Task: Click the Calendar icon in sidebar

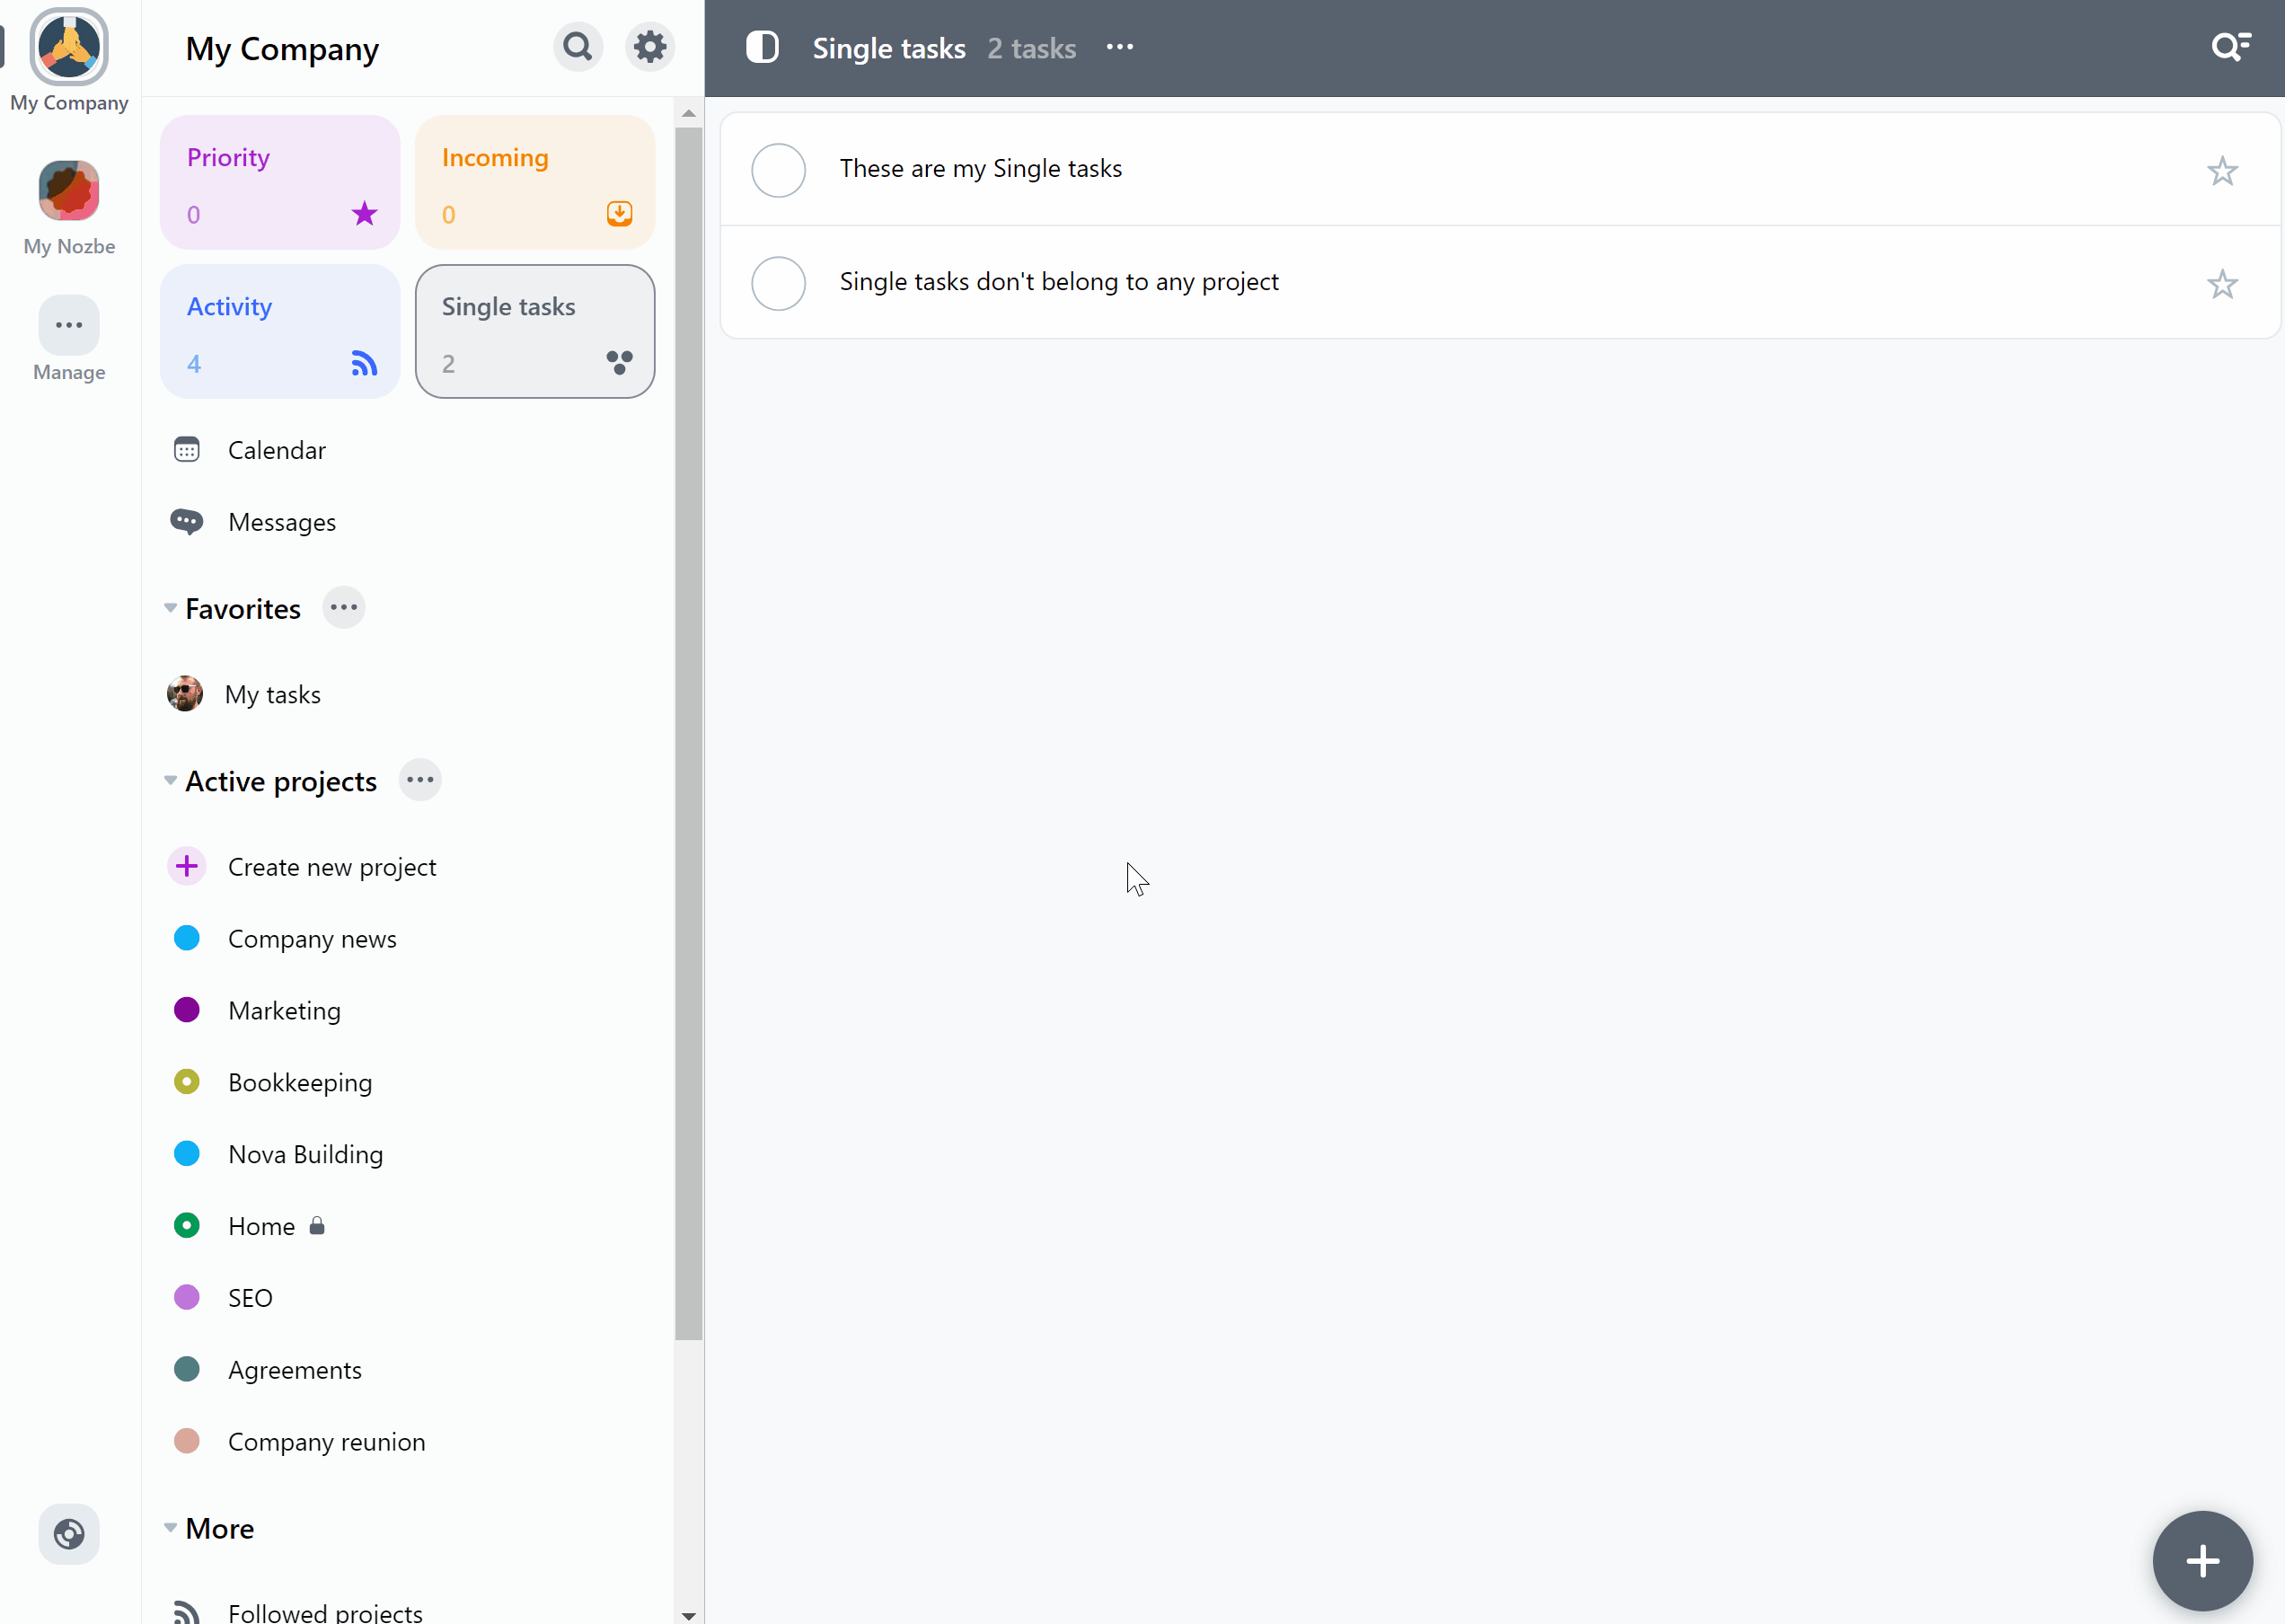Action: pyautogui.click(x=188, y=448)
